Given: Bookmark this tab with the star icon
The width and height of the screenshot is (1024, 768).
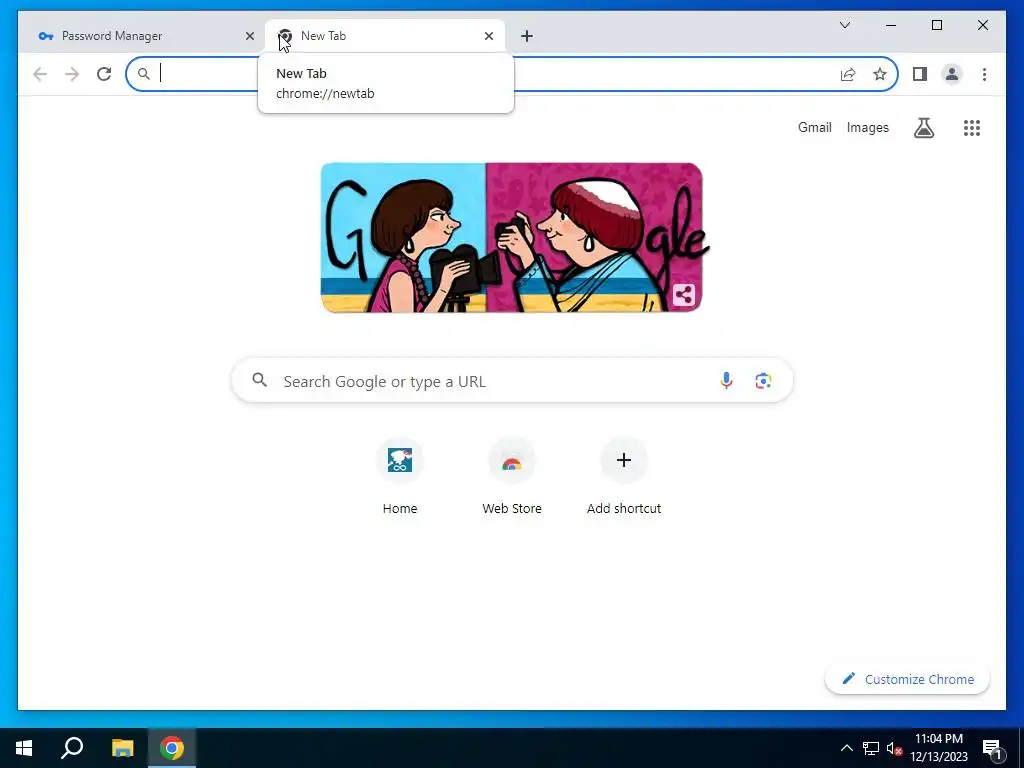Looking at the screenshot, I should [x=880, y=74].
